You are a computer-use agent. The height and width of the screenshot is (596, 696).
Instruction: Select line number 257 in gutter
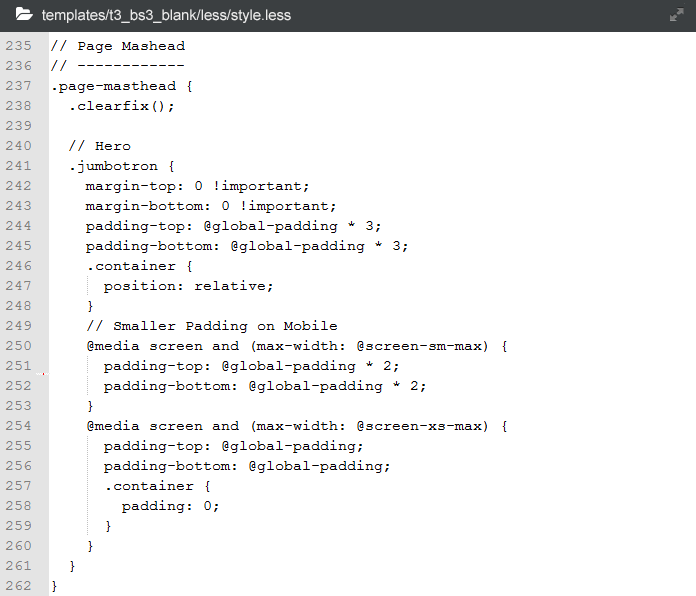click(x=18, y=486)
